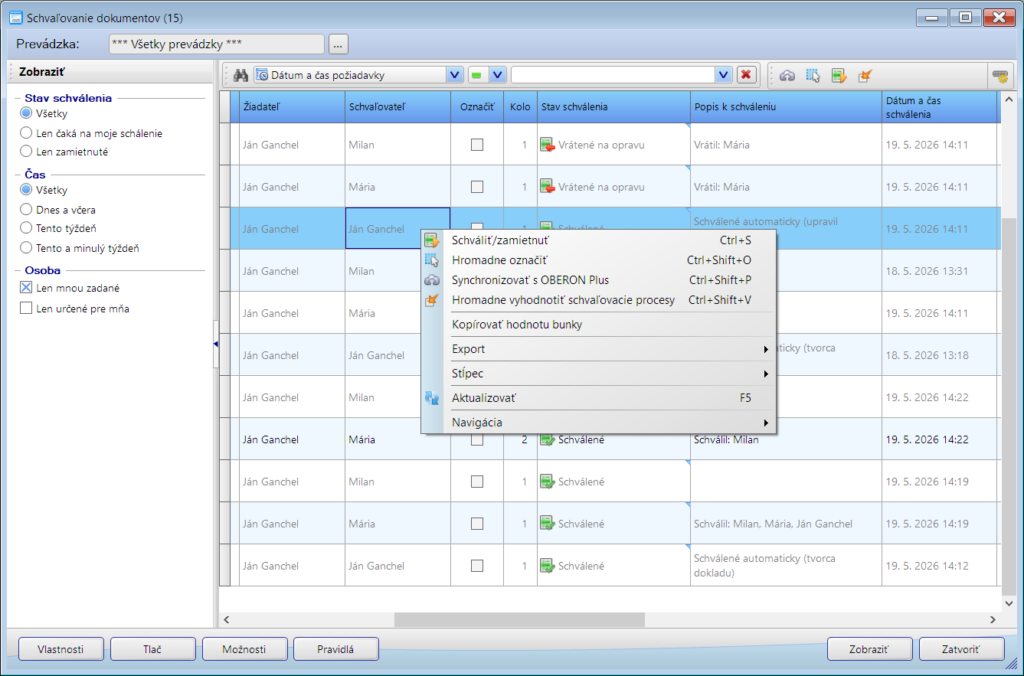Image resolution: width=1024 pixels, height=676 pixels.
Task: Click the Vlastnosti button
Action: [61, 649]
